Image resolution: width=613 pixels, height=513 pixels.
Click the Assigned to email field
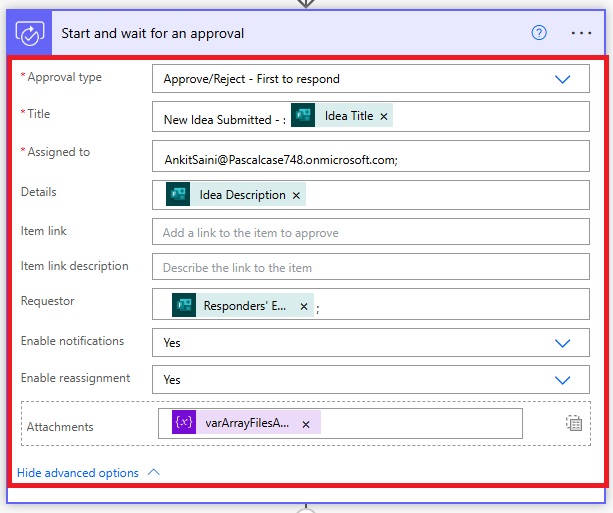(x=371, y=158)
